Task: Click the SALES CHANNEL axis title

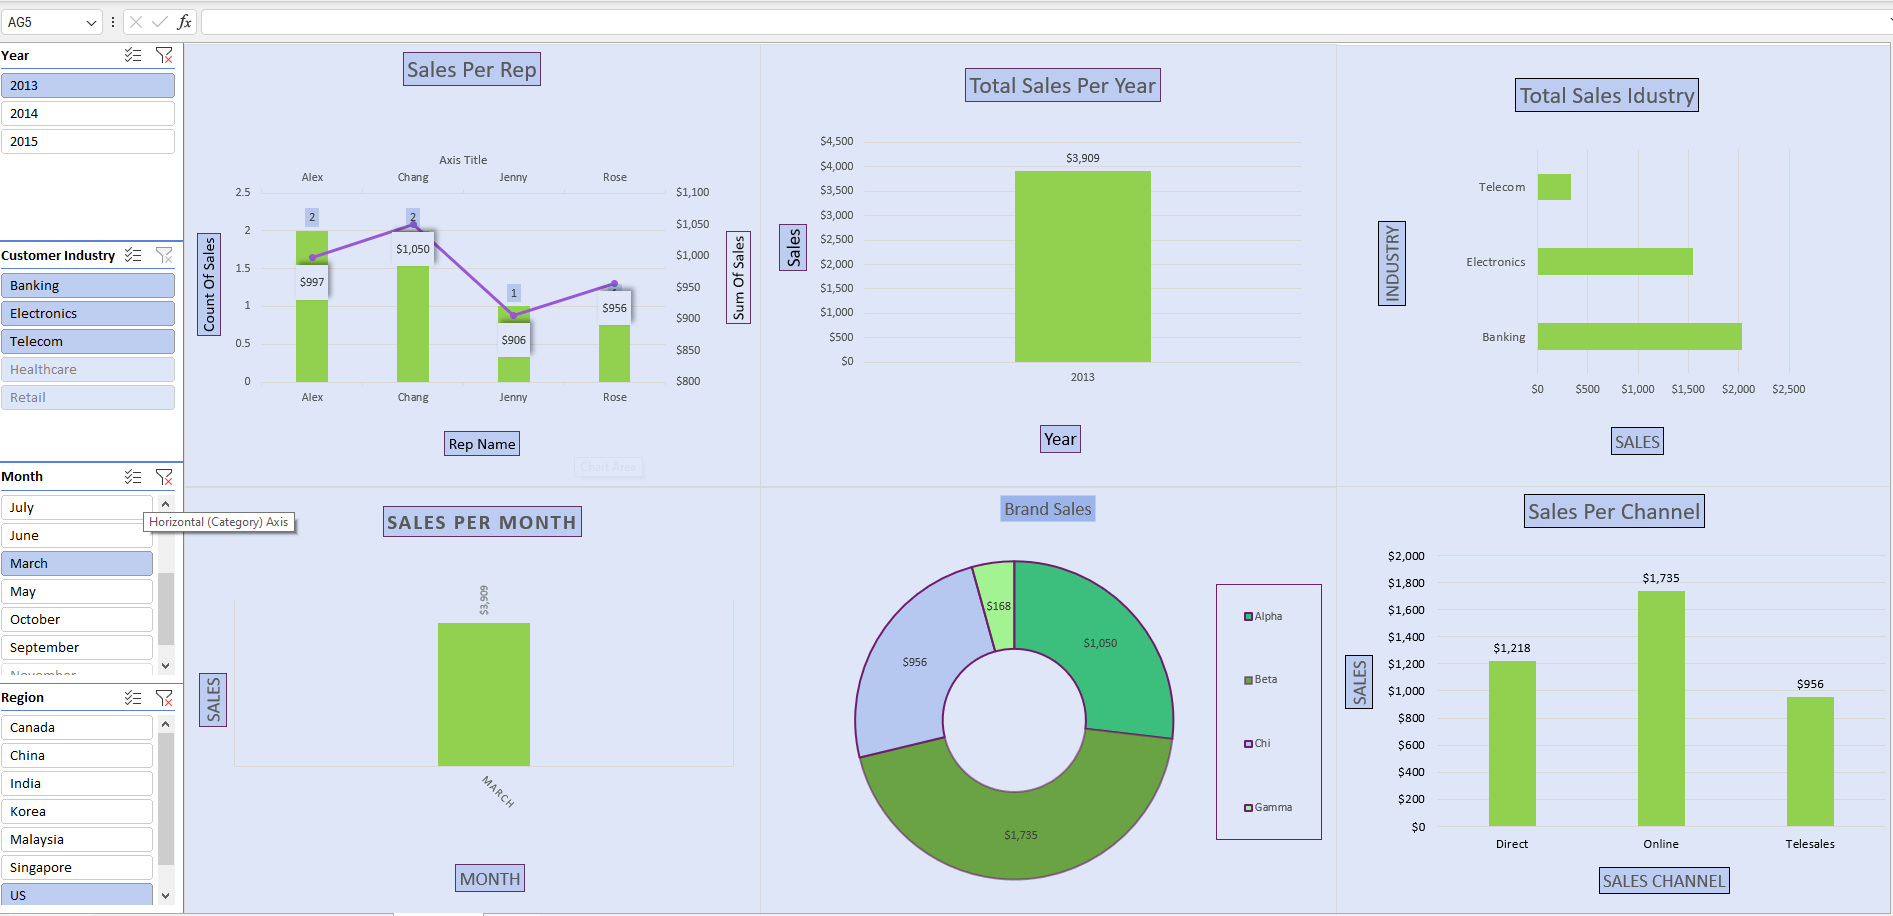Action: click(x=1663, y=880)
